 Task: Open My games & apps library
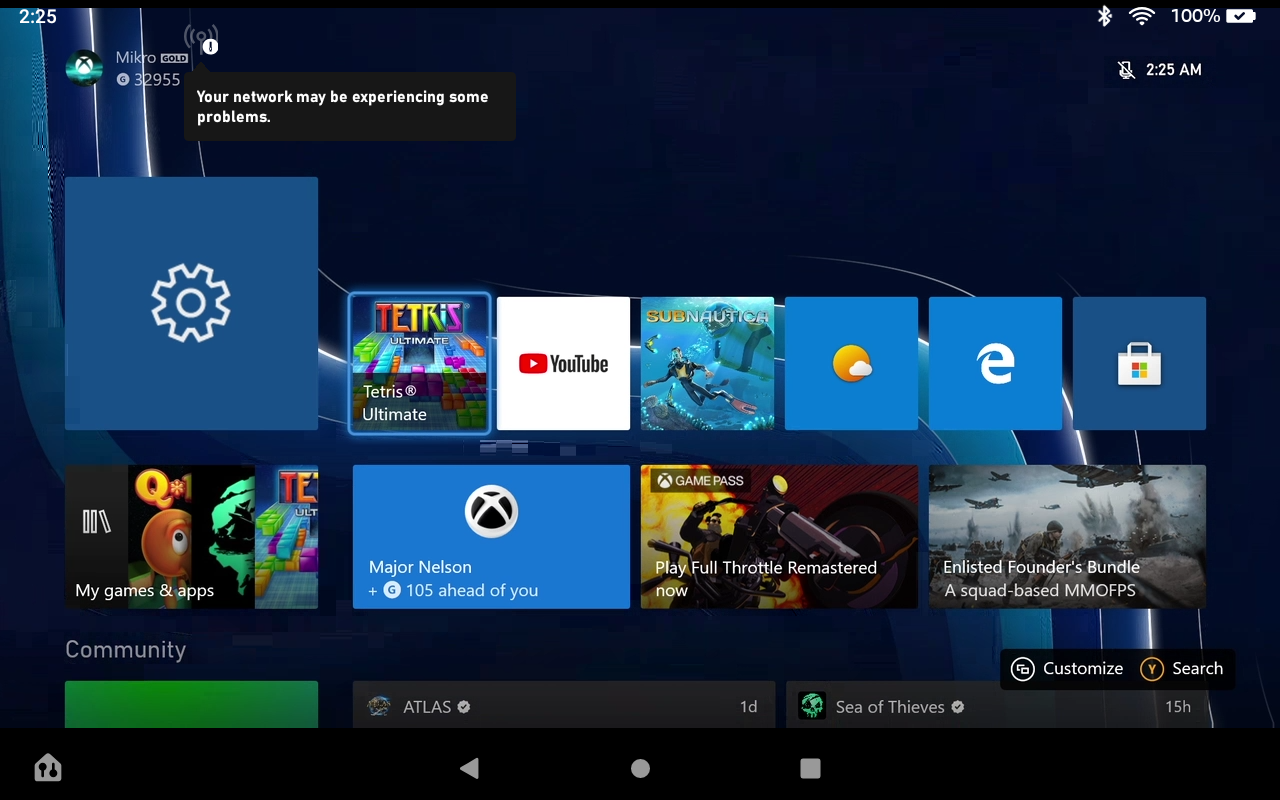click(191, 537)
